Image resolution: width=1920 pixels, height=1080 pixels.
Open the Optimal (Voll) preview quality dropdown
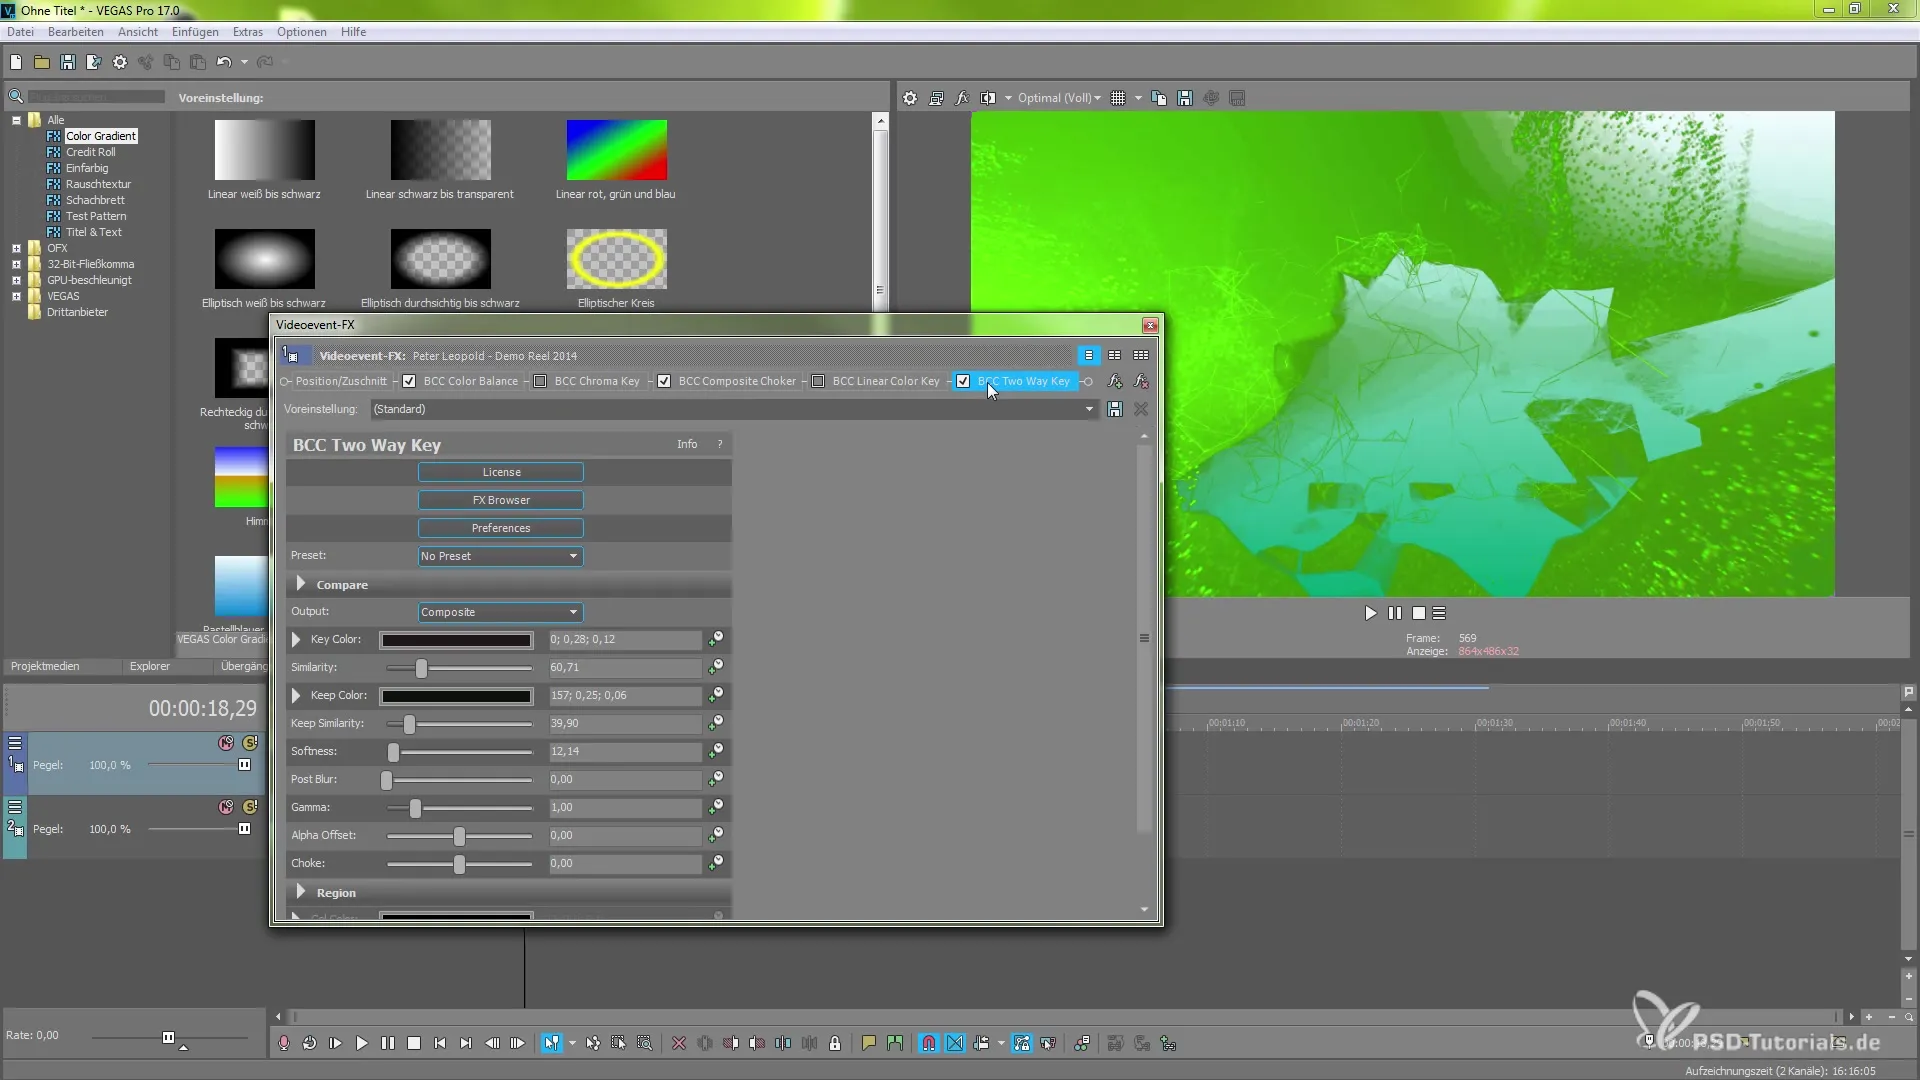click(1059, 98)
